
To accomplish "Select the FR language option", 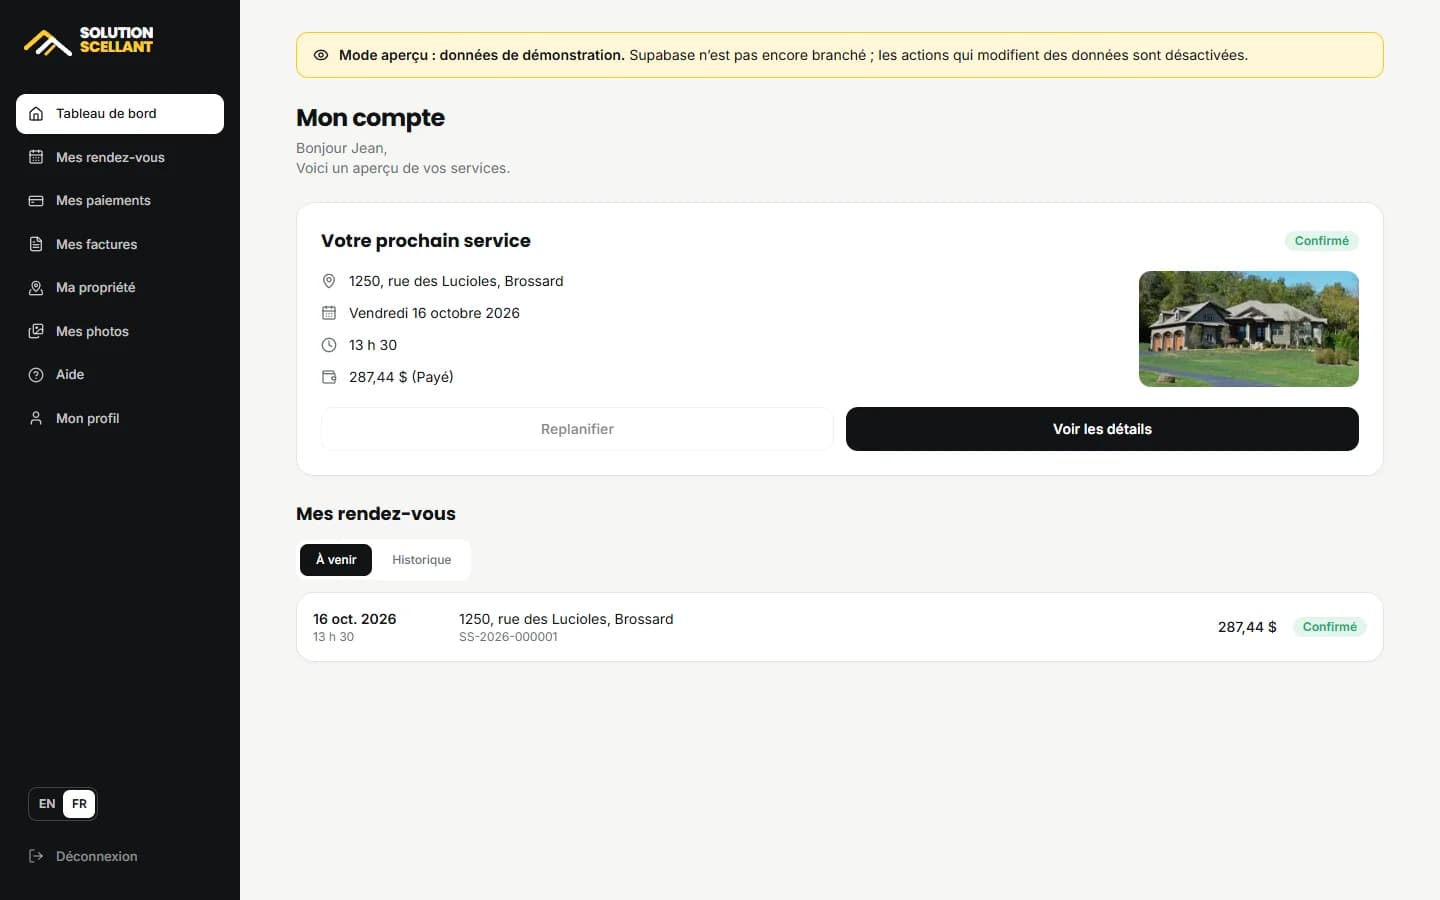I will pyautogui.click(x=79, y=804).
